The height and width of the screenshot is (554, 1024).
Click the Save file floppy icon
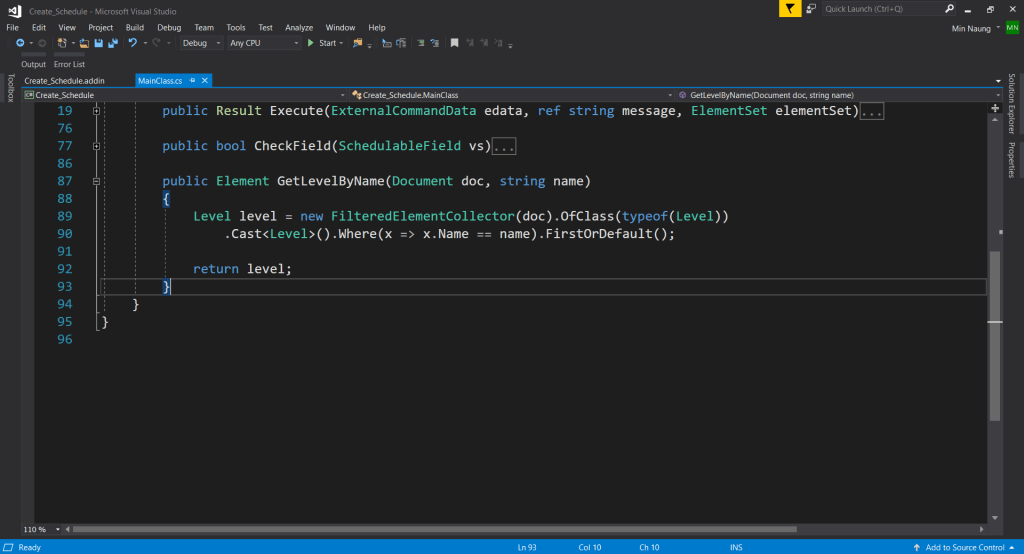tap(99, 43)
